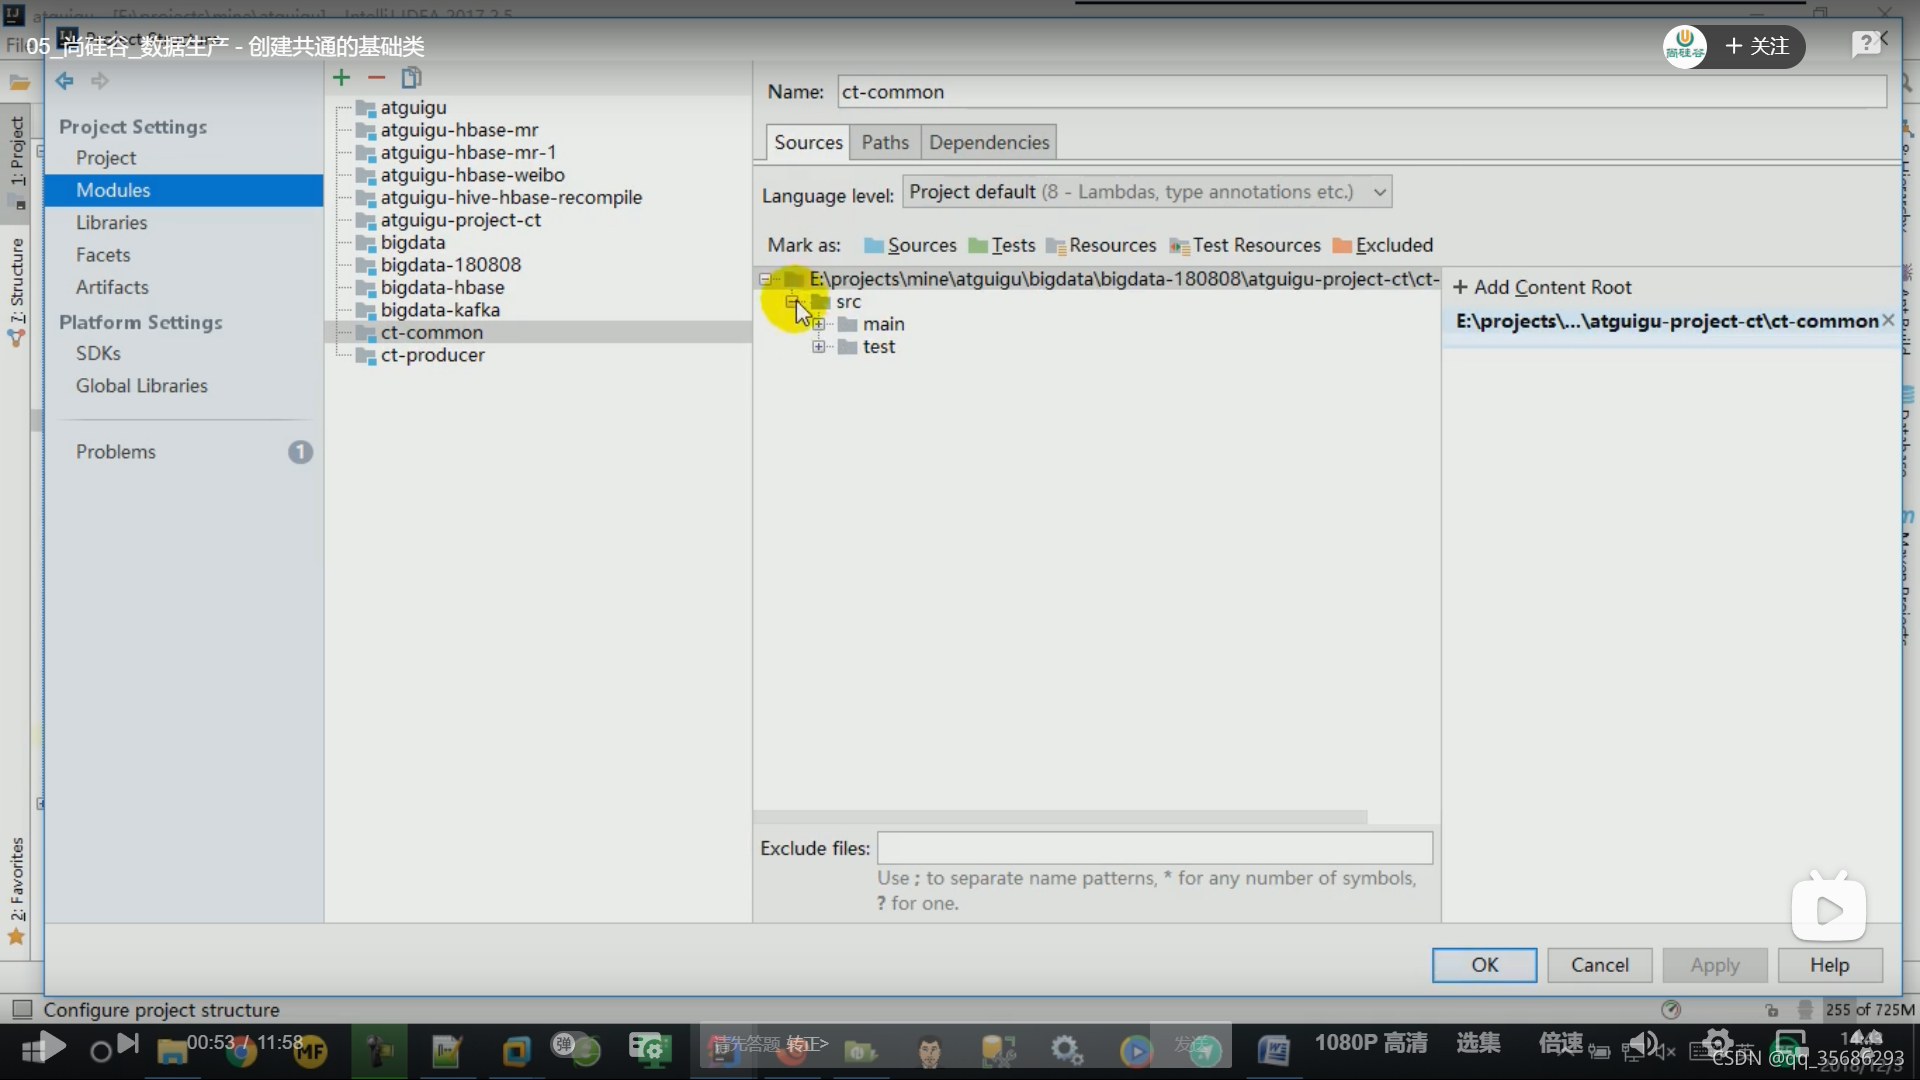
Task: Click the green add module plus icon
Action: click(341, 78)
